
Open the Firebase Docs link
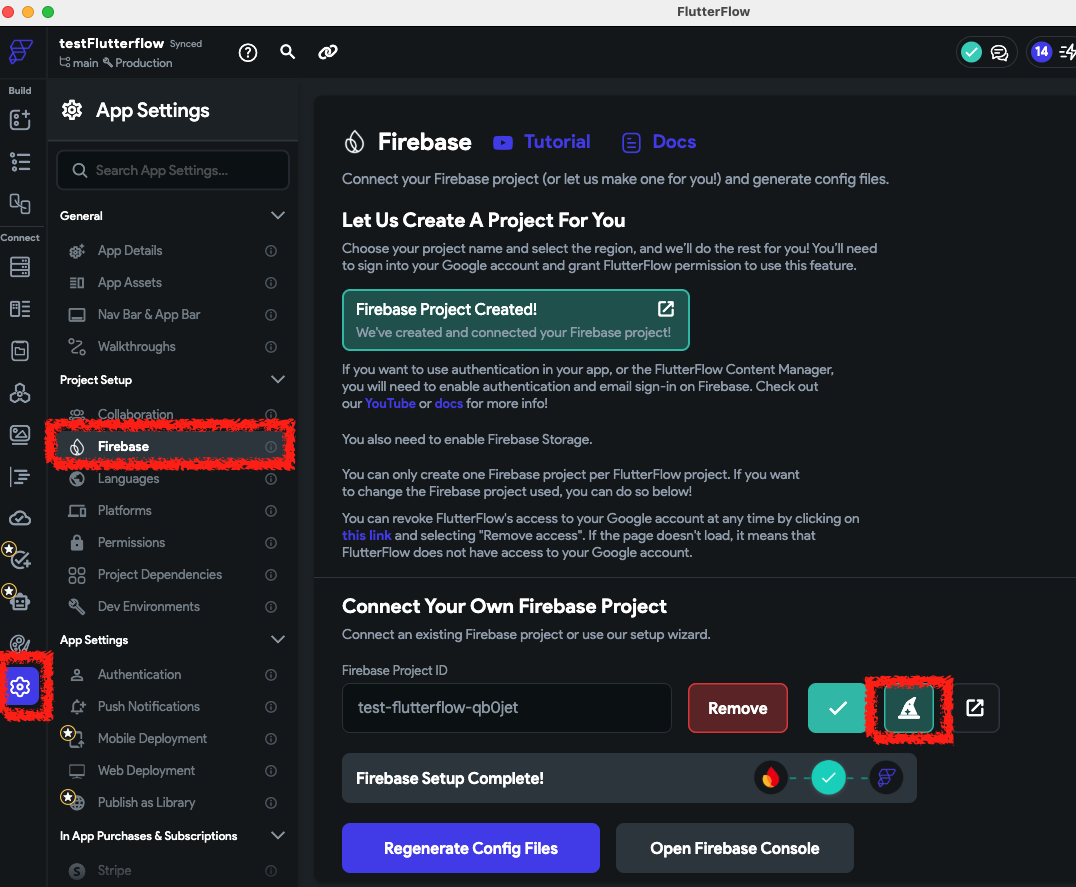click(x=659, y=142)
